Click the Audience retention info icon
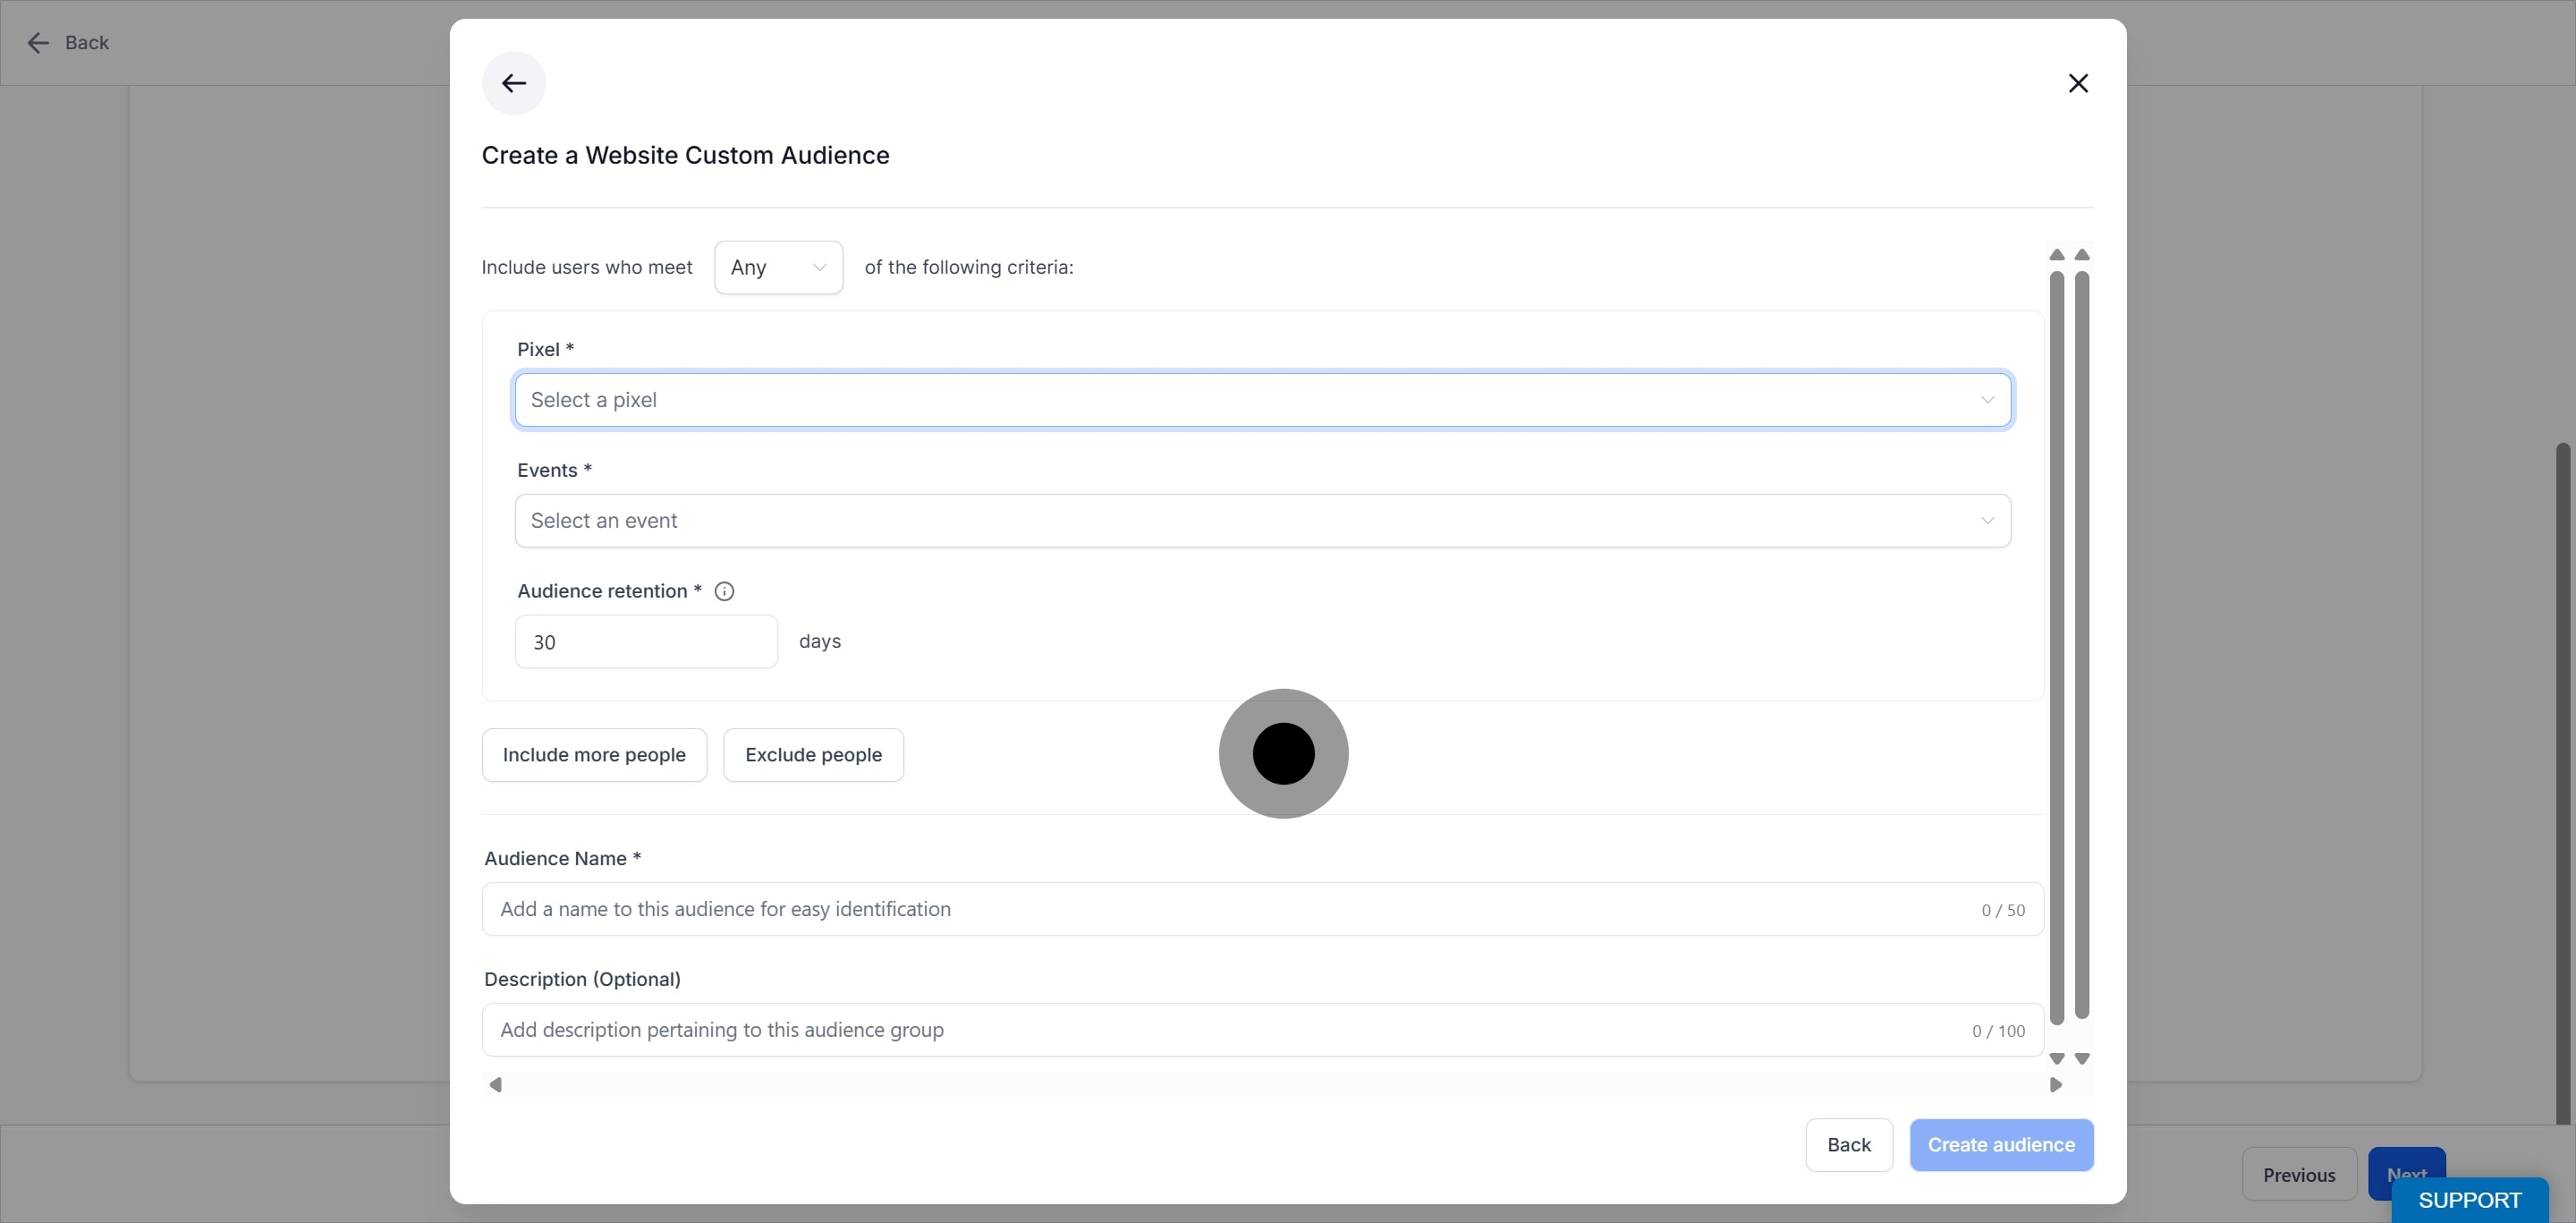The height and width of the screenshot is (1223, 2576). 724,591
